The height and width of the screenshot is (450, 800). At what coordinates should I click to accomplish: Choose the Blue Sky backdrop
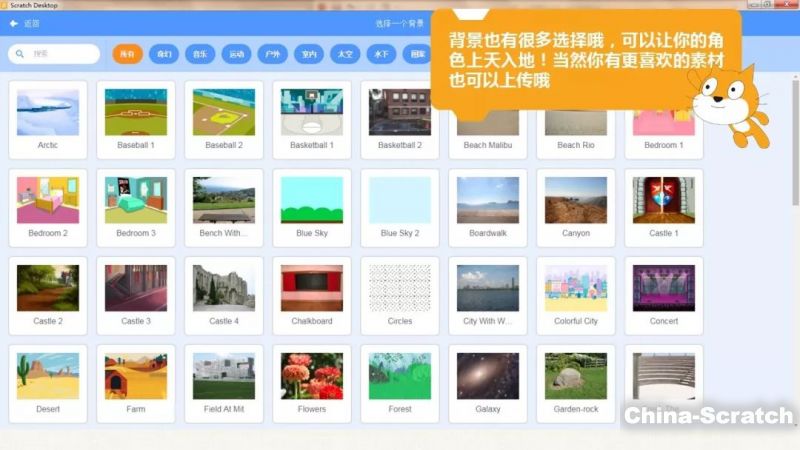click(x=312, y=206)
